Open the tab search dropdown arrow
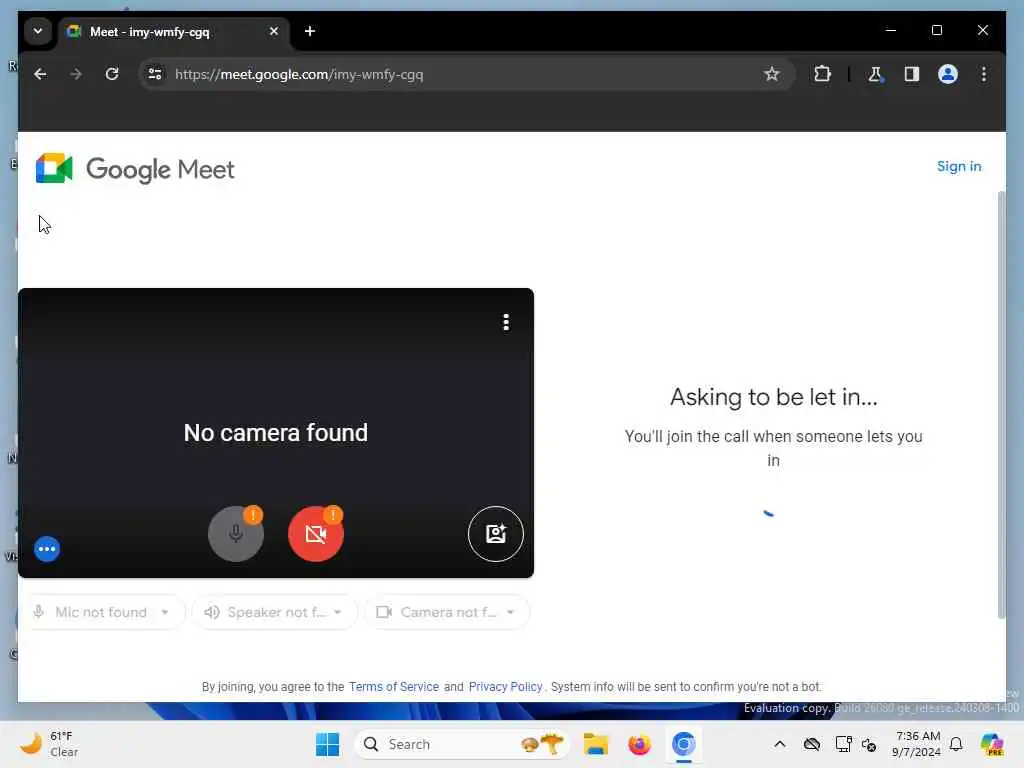Image resolution: width=1024 pixels, height=768 pixels. click(x=38, y=31)
